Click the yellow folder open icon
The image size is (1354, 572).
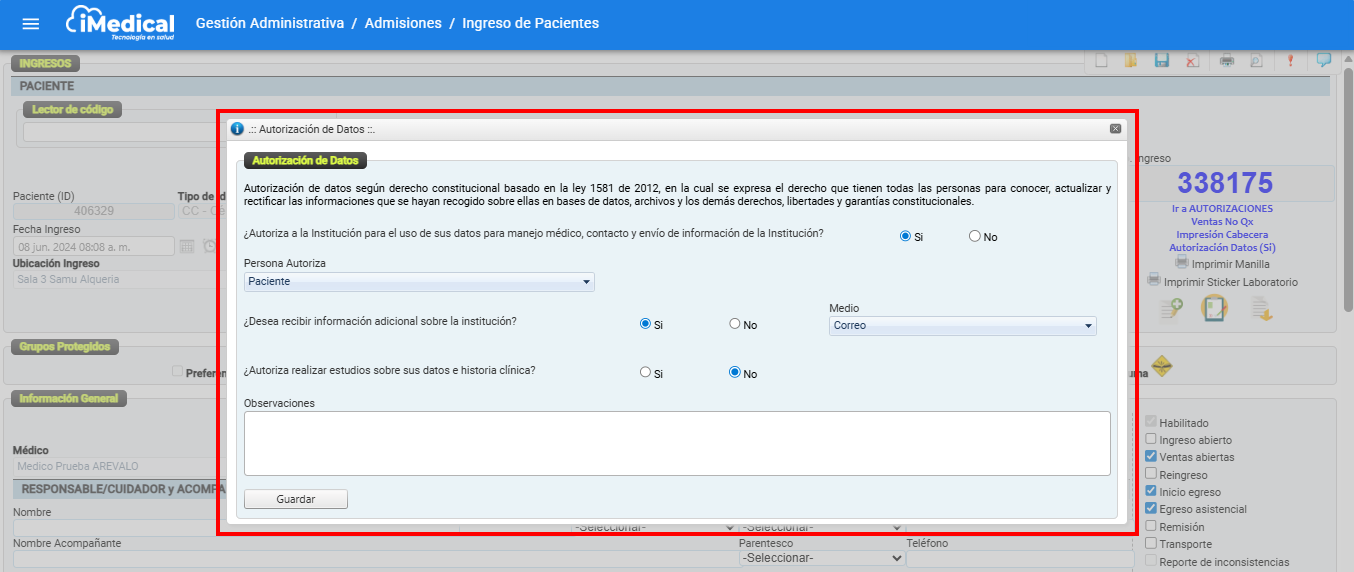[x=1131, y=60]
